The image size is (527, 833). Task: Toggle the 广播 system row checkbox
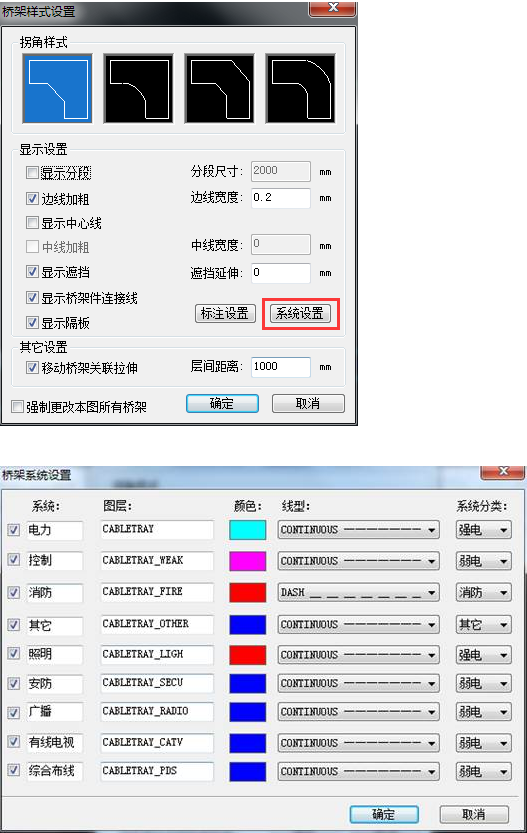14,712
